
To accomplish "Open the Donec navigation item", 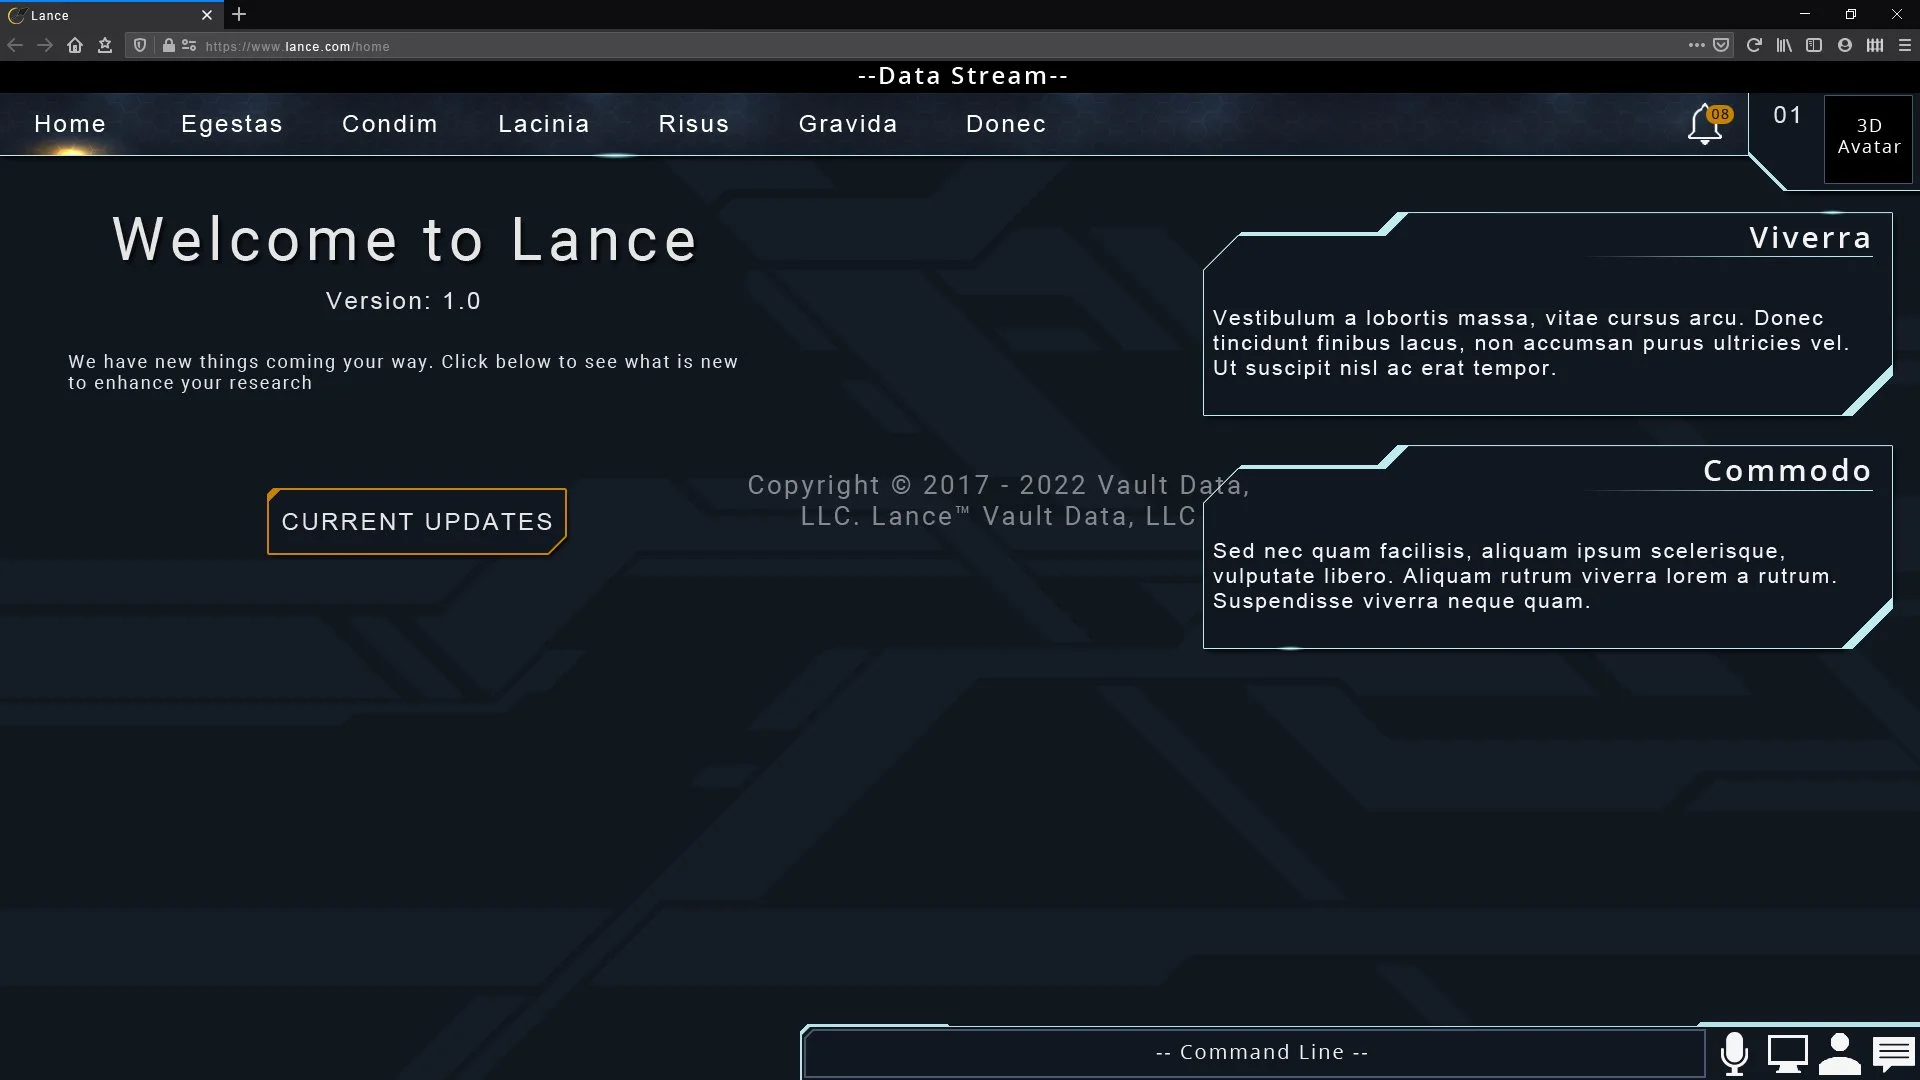I will pyautogui.click(x=1006, y=124).
